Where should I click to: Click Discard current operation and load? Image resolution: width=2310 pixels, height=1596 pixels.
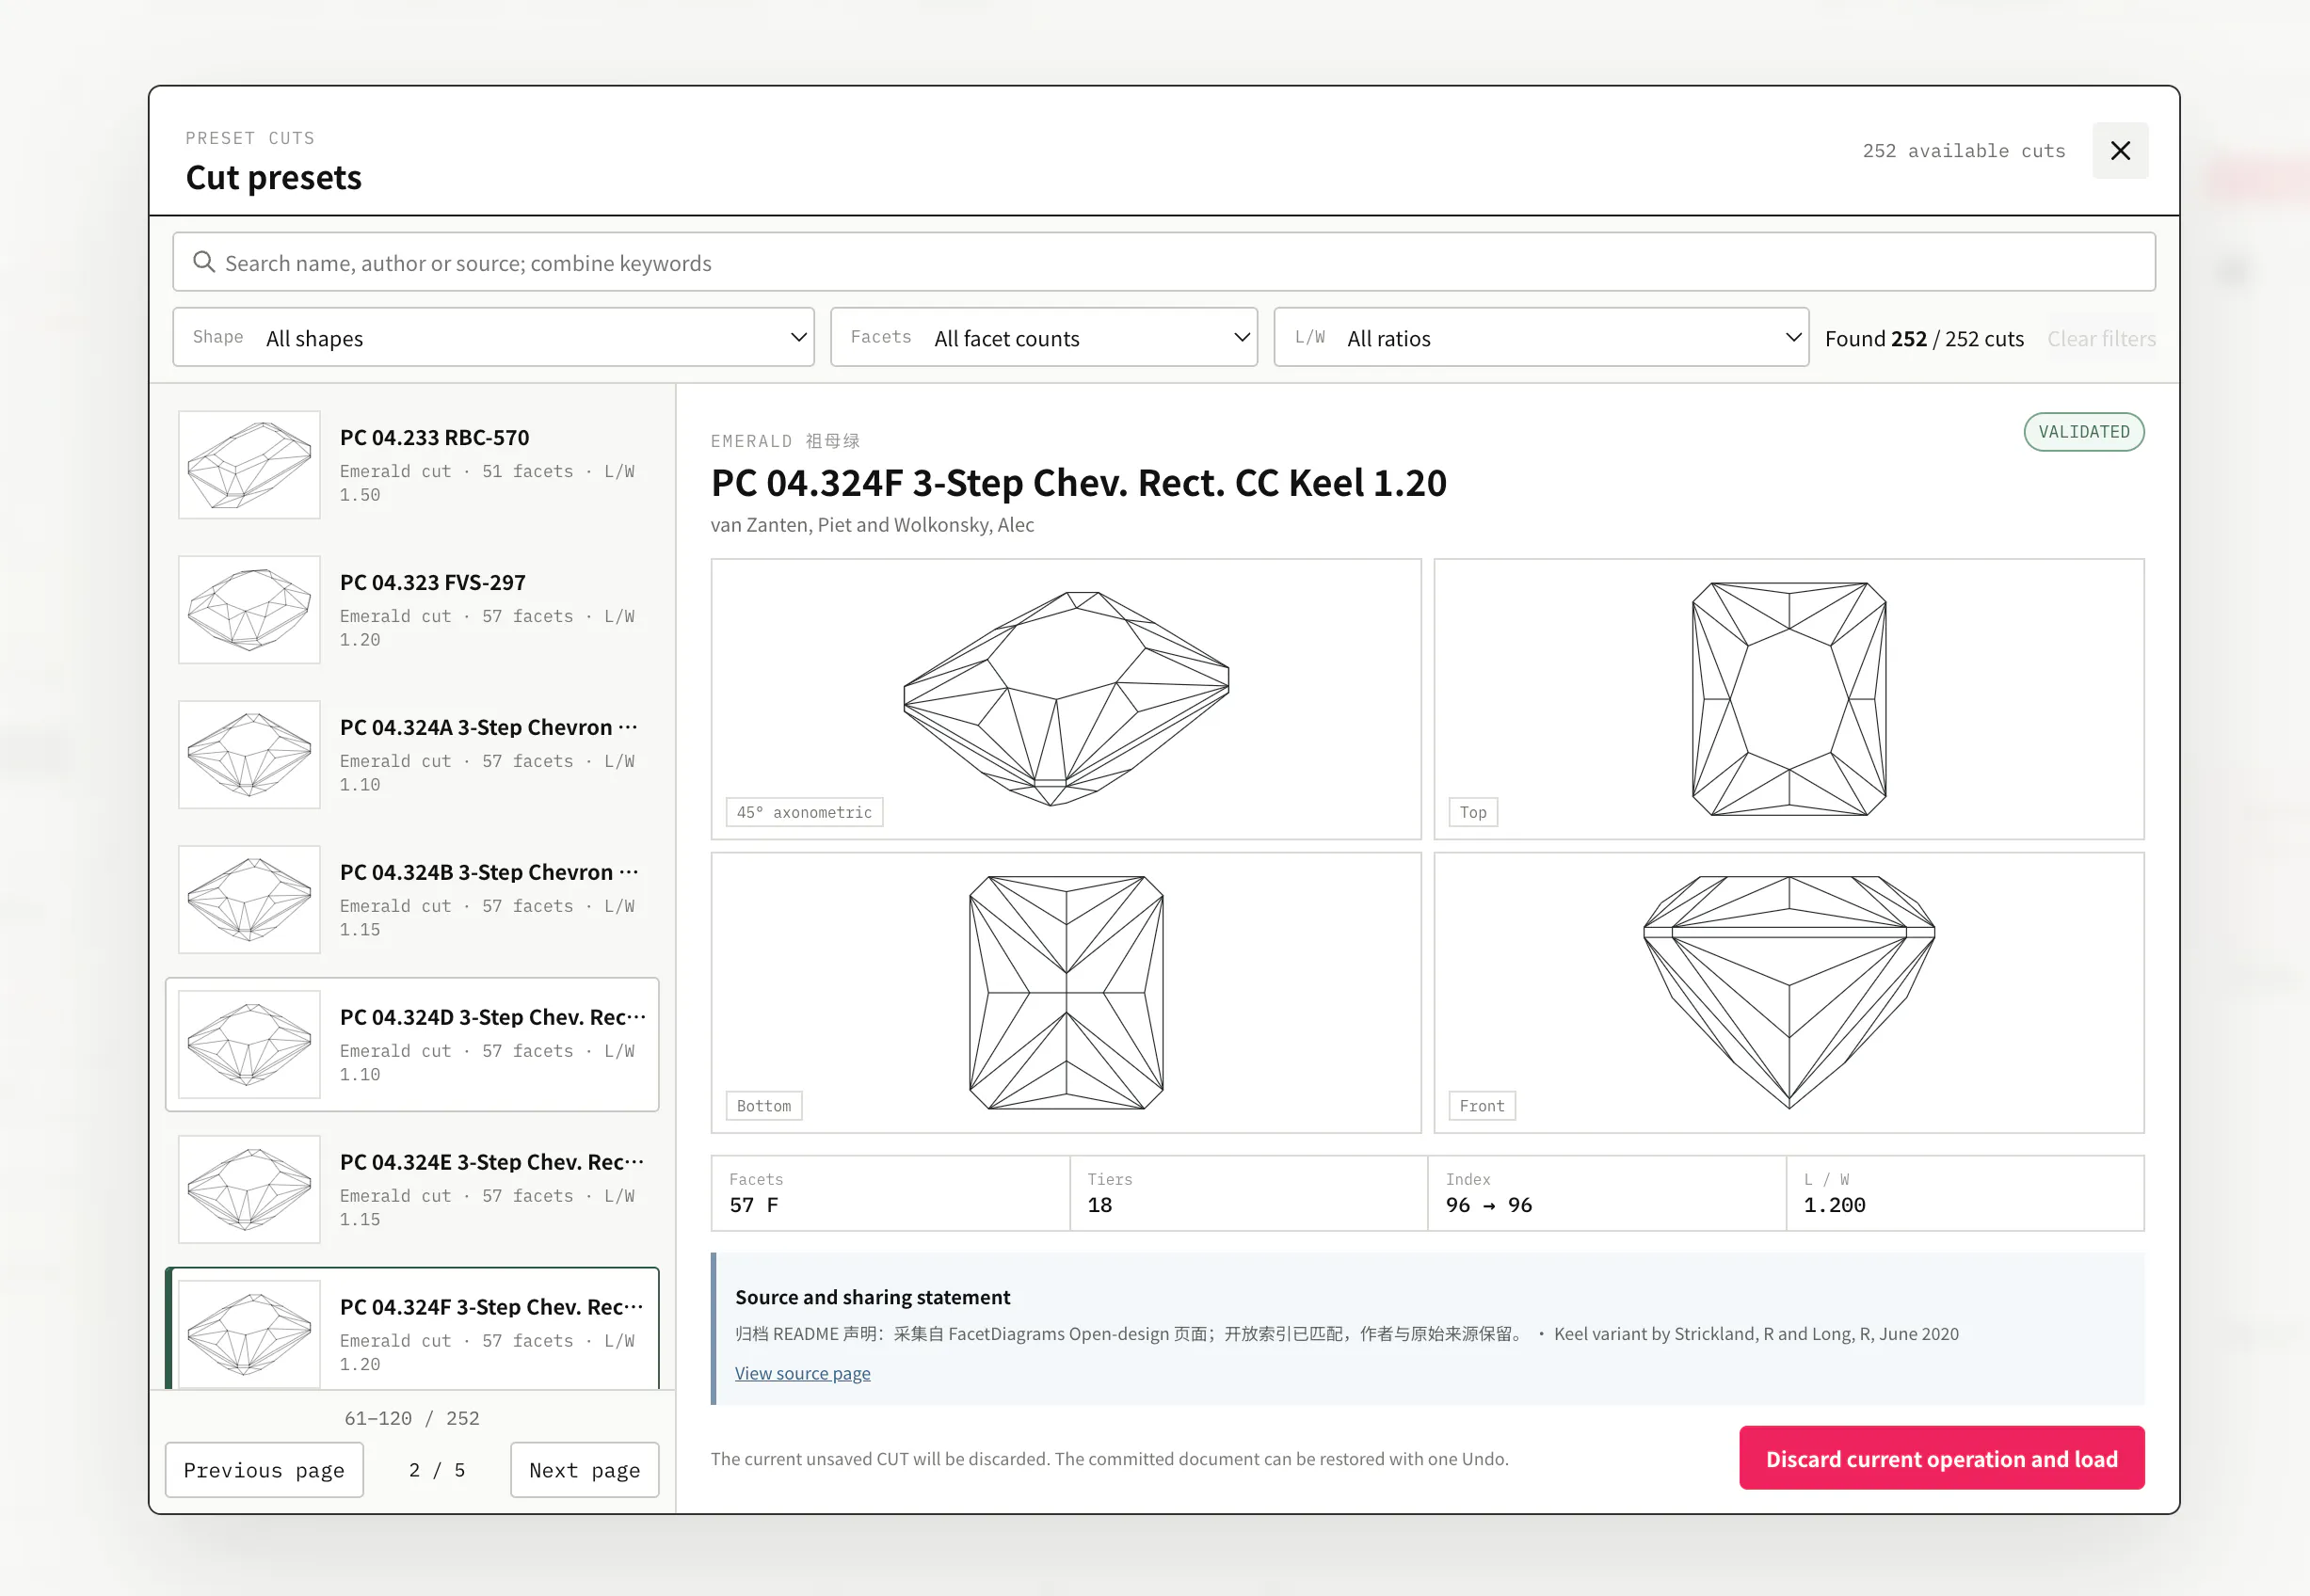click(x=1942, y=1458)
